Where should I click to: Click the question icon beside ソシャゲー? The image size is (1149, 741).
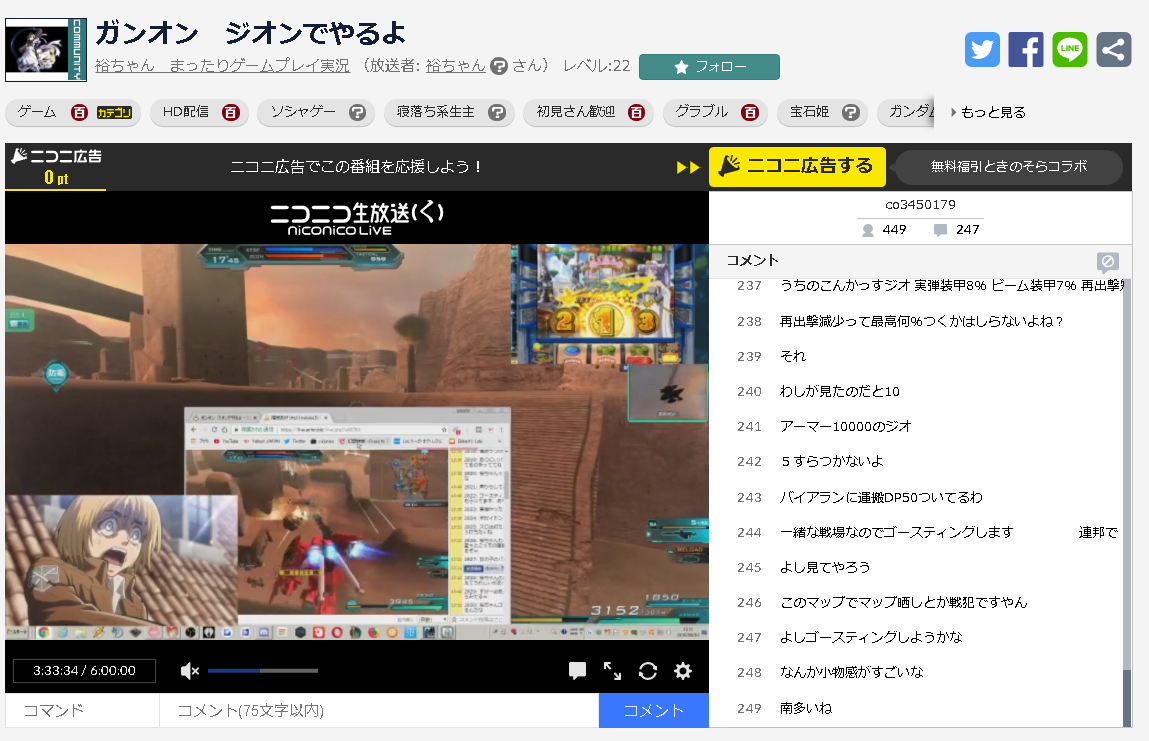coord(358,112)
